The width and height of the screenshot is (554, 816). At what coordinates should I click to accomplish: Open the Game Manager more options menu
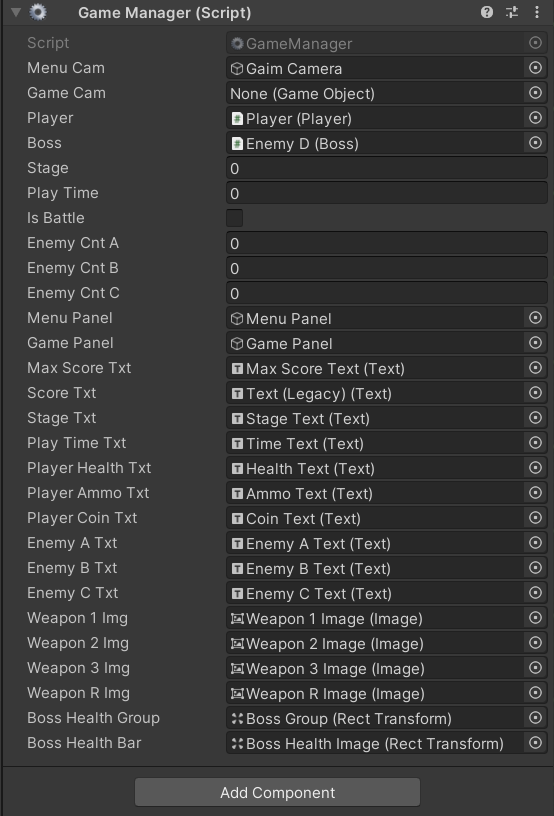[537, 12]
